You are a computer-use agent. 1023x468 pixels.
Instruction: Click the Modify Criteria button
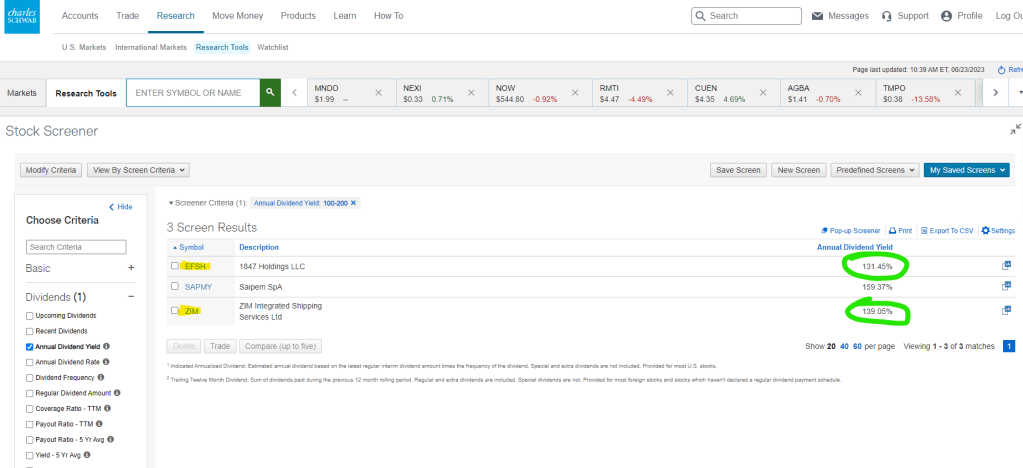pyautogui.click(x=51, y=170)
